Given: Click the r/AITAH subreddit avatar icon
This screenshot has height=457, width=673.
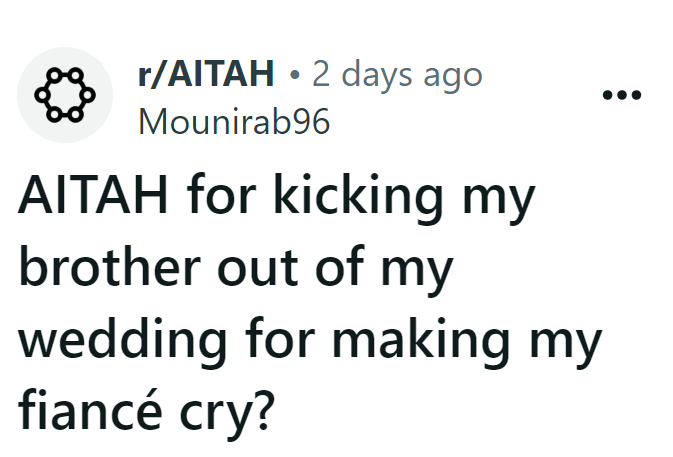Looking at the screenshot, I should [65, 94].
